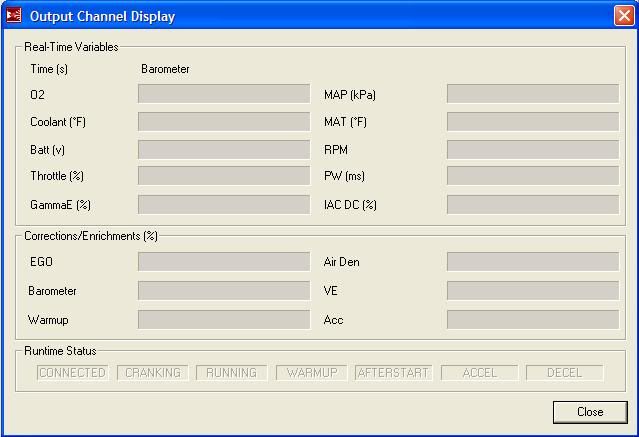Screen dimensions: 639x437
Task: Click the EGO correction field
Action: [x=224, y=261]
